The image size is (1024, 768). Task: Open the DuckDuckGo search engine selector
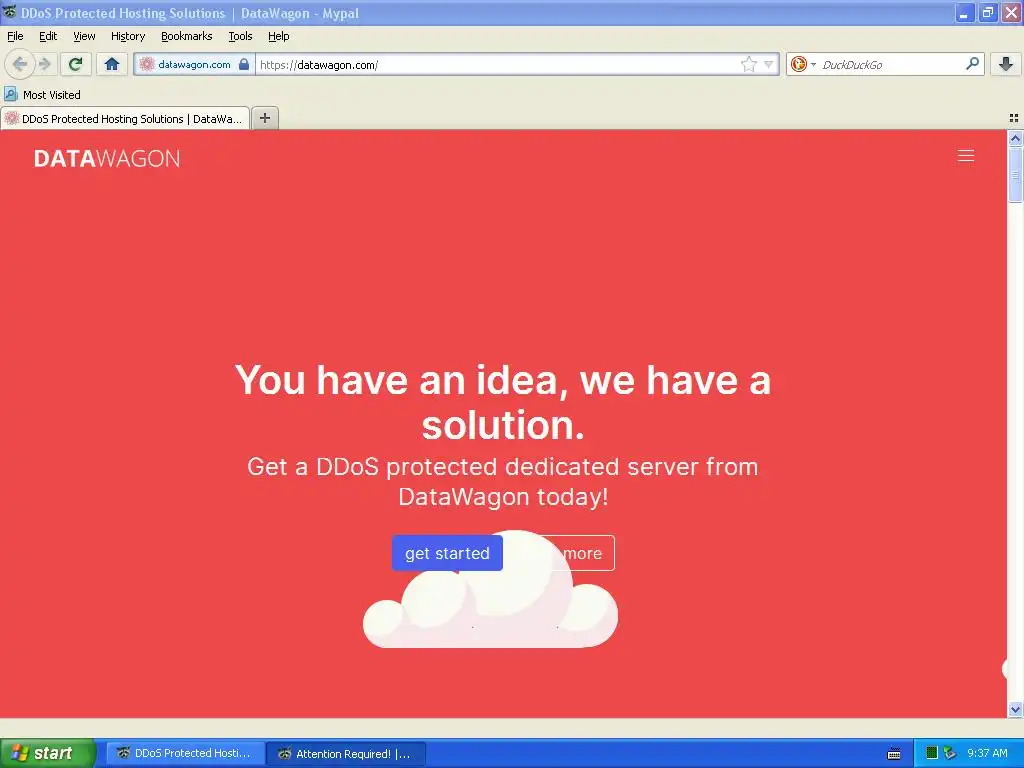click(x=803, y=64)
